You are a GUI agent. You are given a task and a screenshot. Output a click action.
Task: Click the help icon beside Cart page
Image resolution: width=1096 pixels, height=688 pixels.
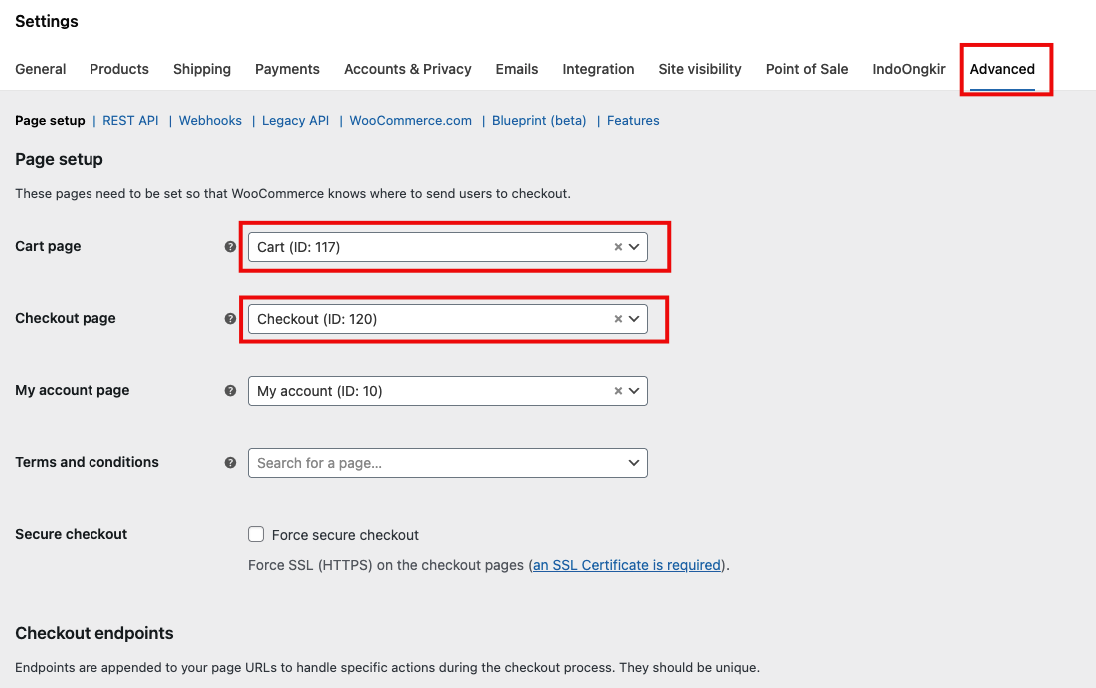pyautogui.click(x=231, y=247)
